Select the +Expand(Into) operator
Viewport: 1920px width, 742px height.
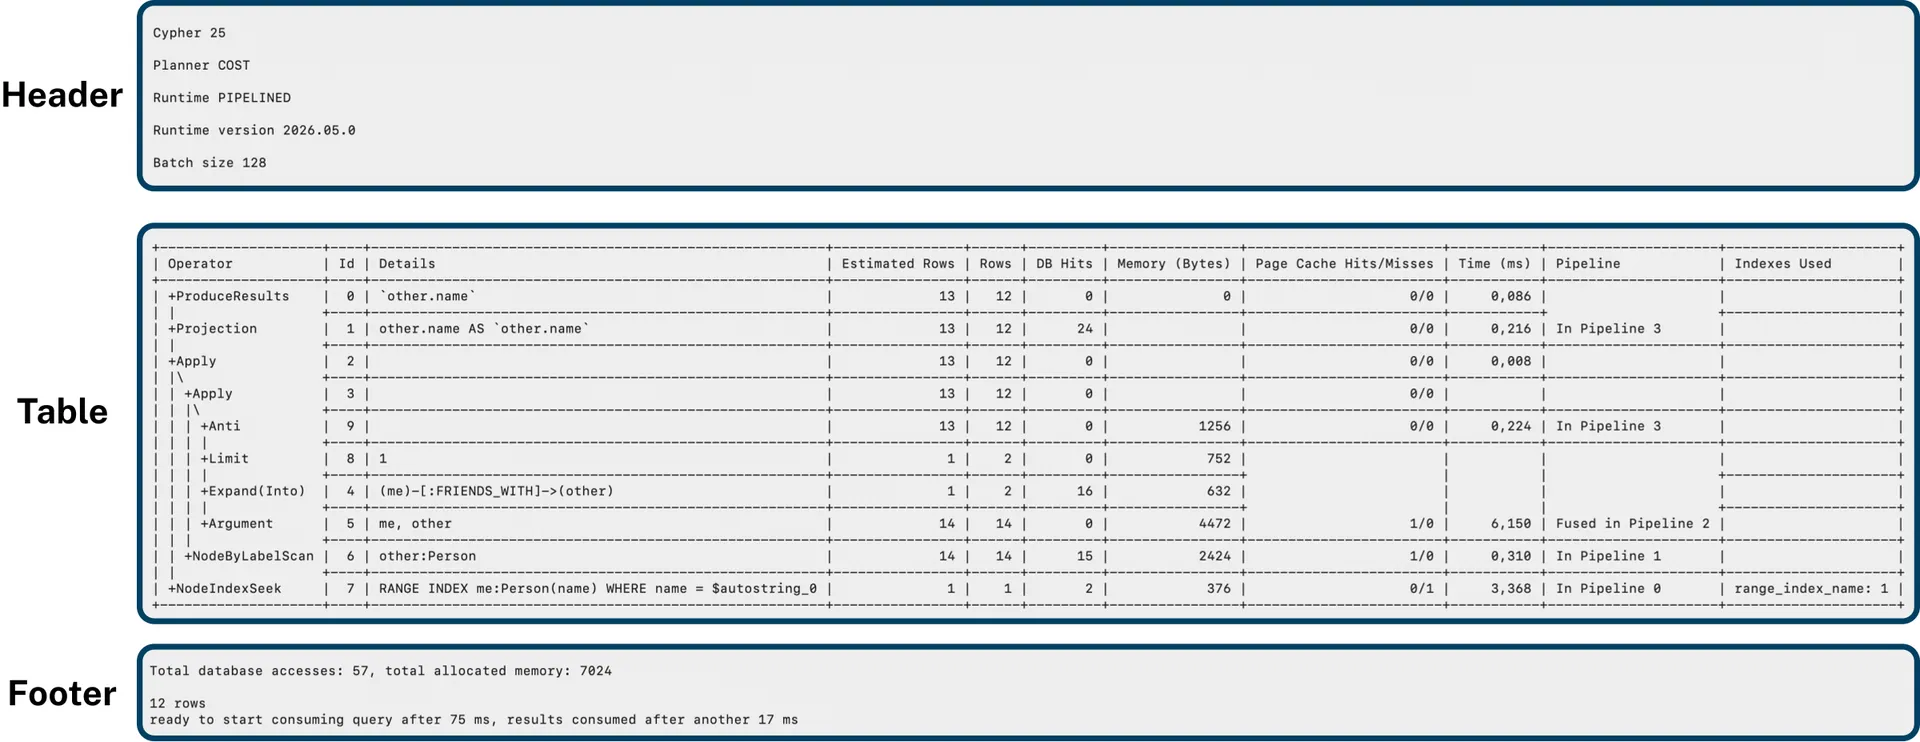(252, 491)
